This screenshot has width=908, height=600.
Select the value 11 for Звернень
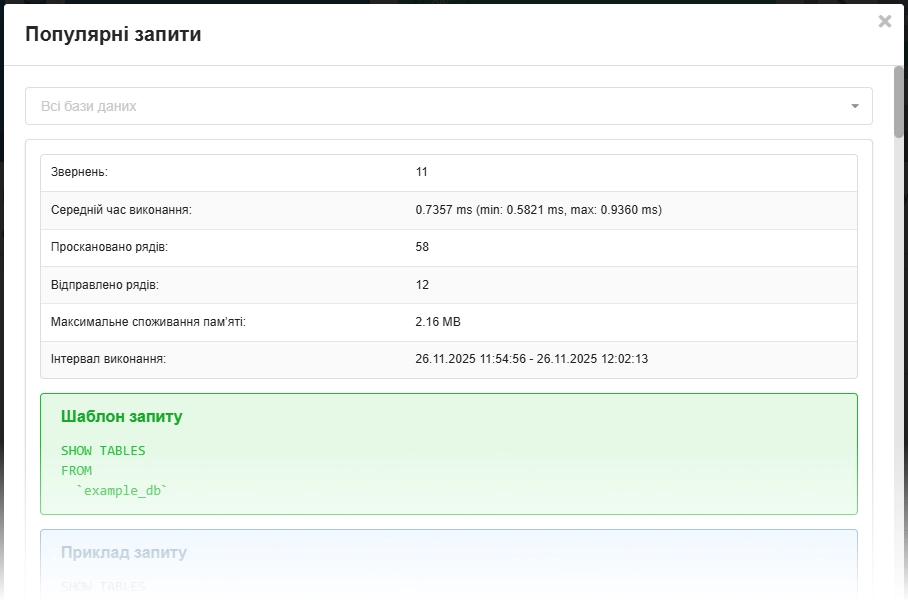(422, 172)
